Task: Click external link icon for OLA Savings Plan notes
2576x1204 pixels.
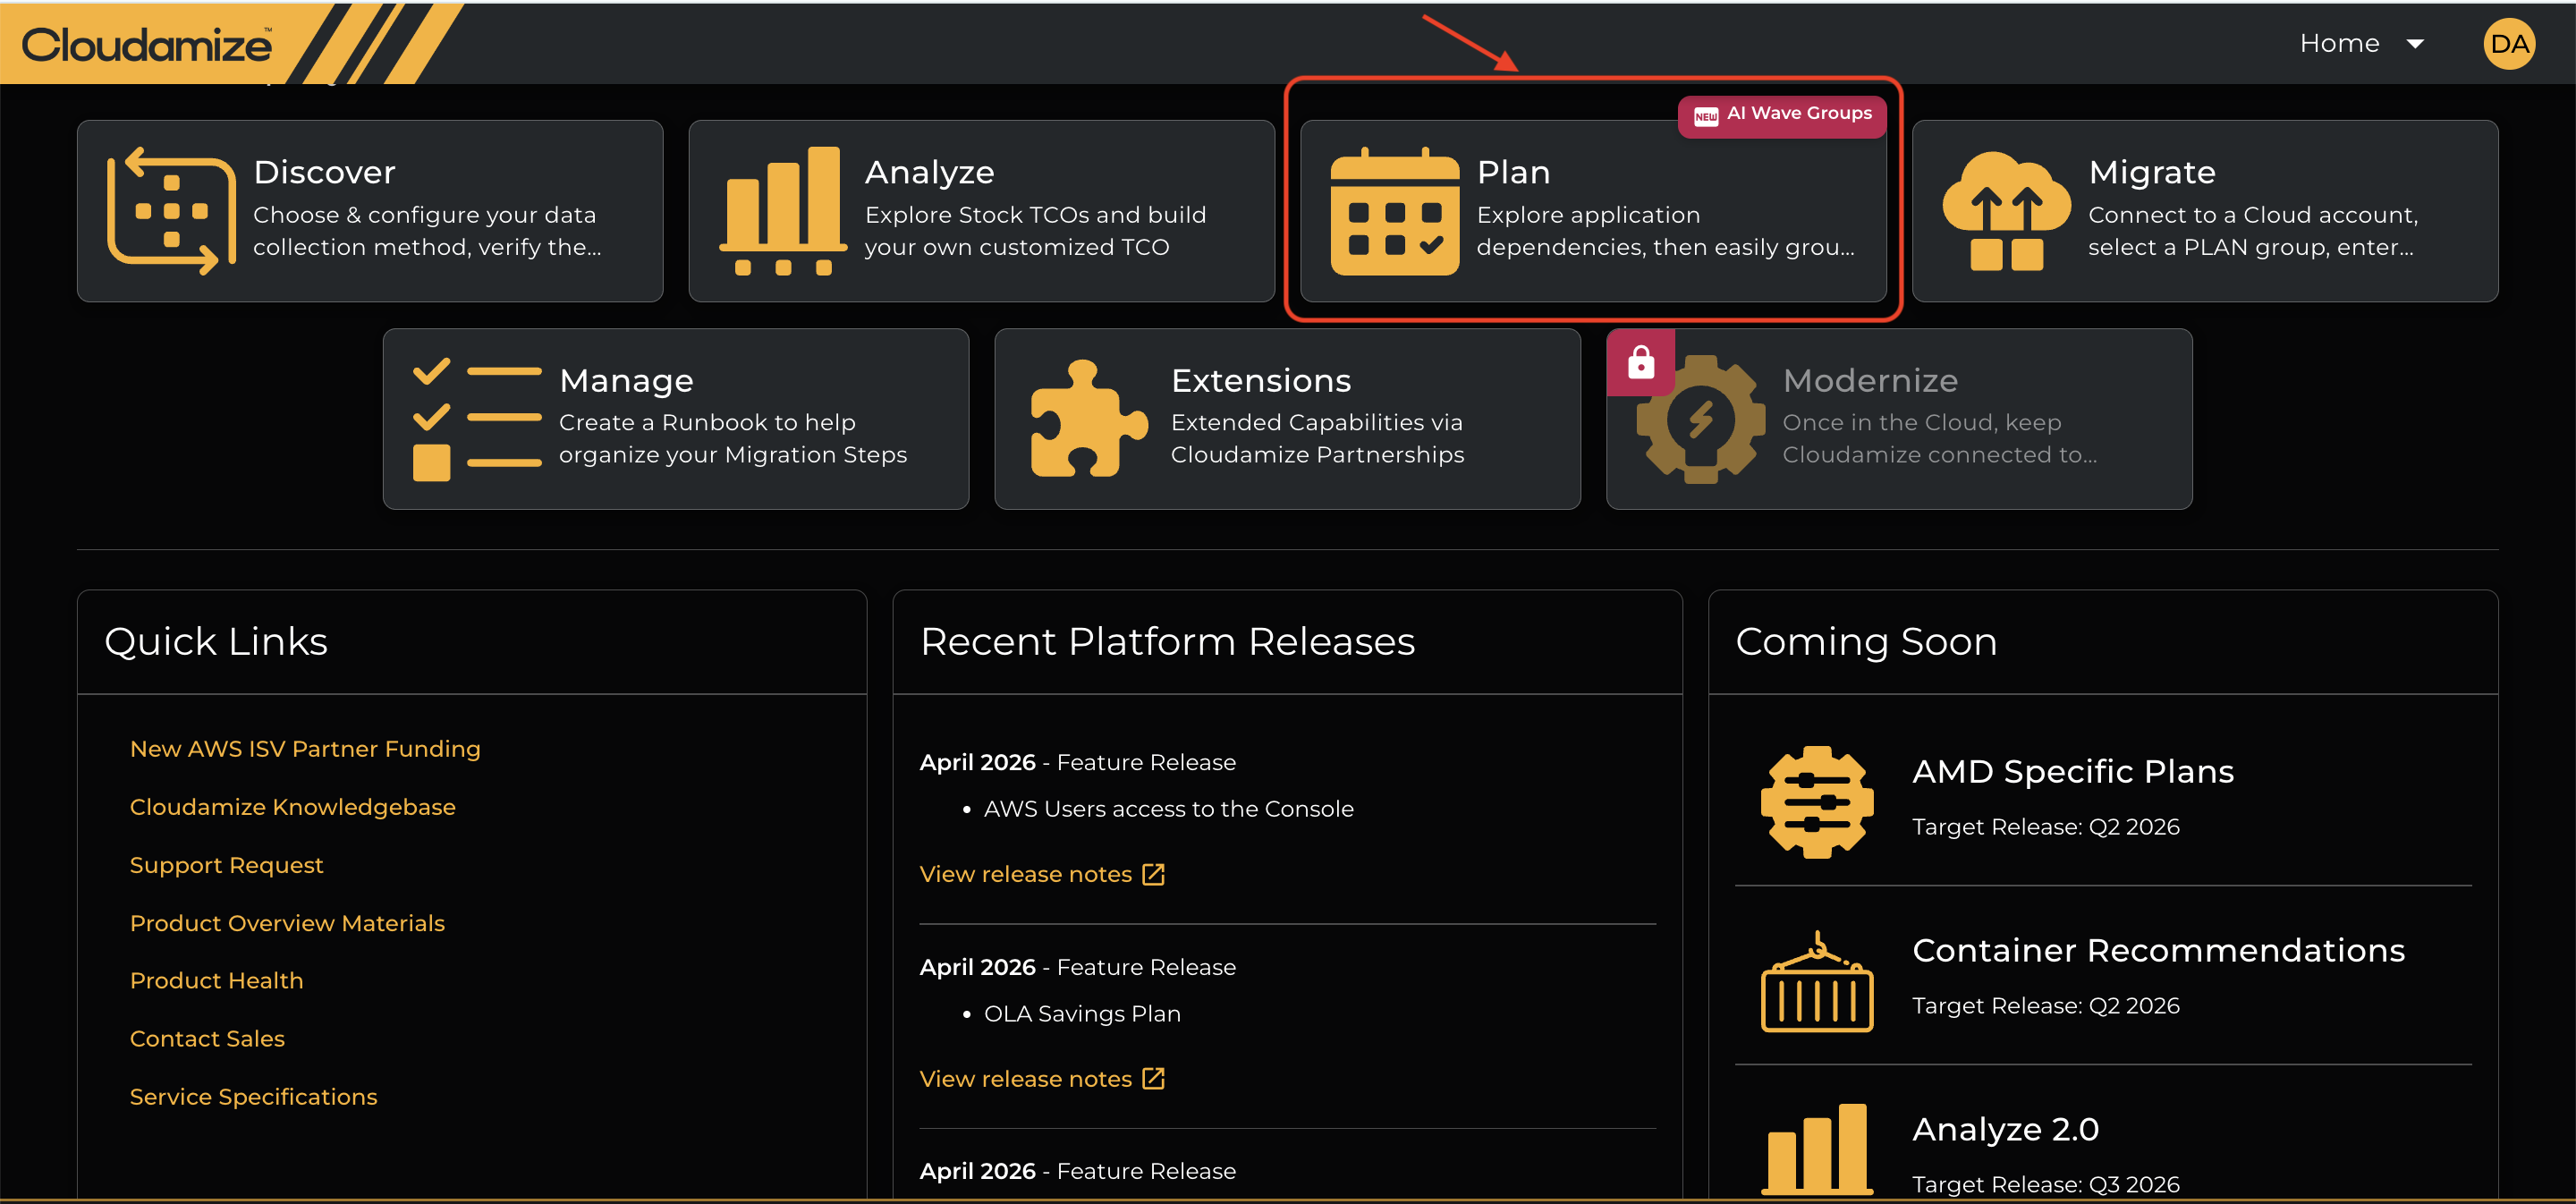Action: click(1153, 1079)
